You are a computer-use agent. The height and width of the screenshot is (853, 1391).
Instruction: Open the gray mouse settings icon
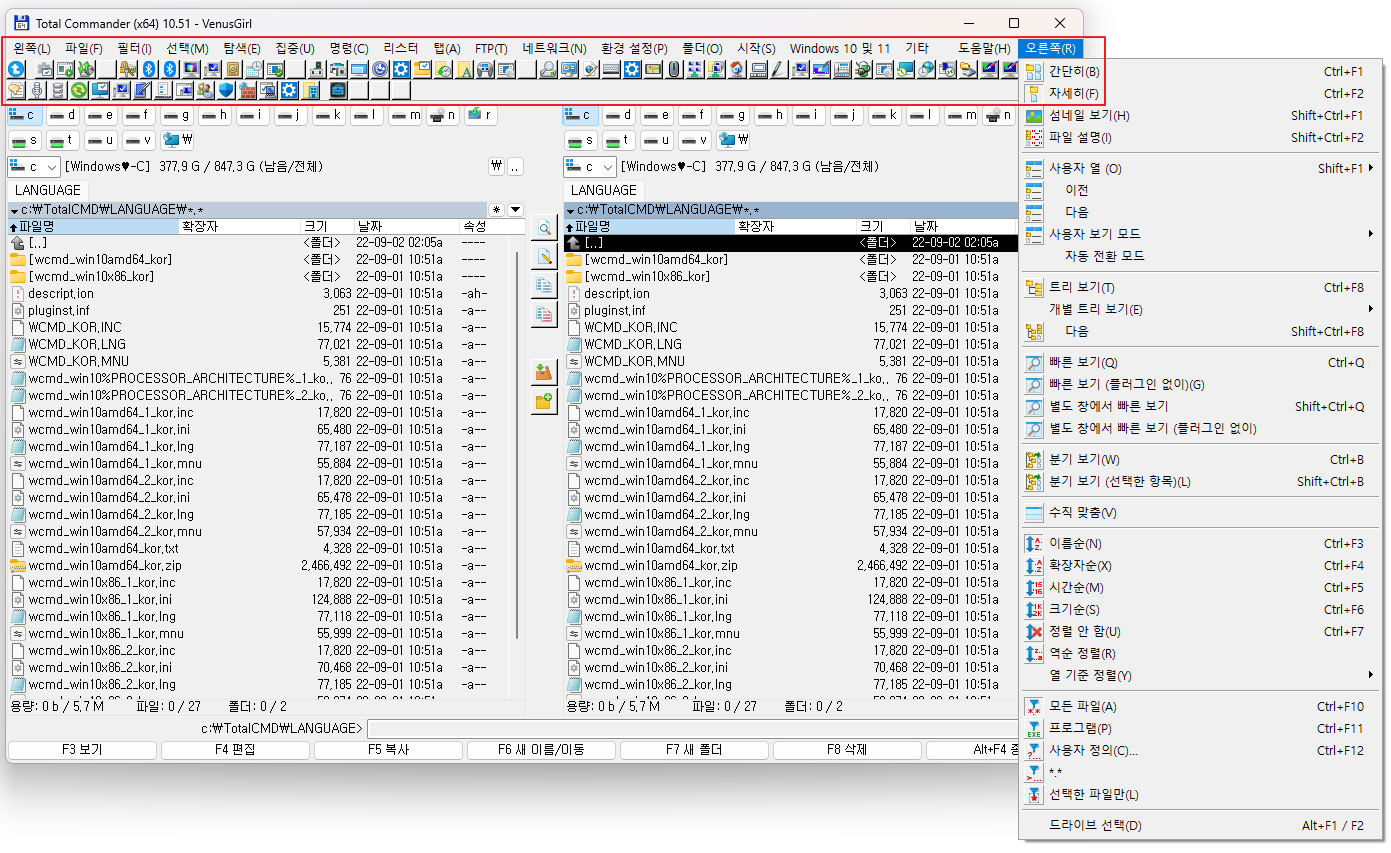pos(674,69)
